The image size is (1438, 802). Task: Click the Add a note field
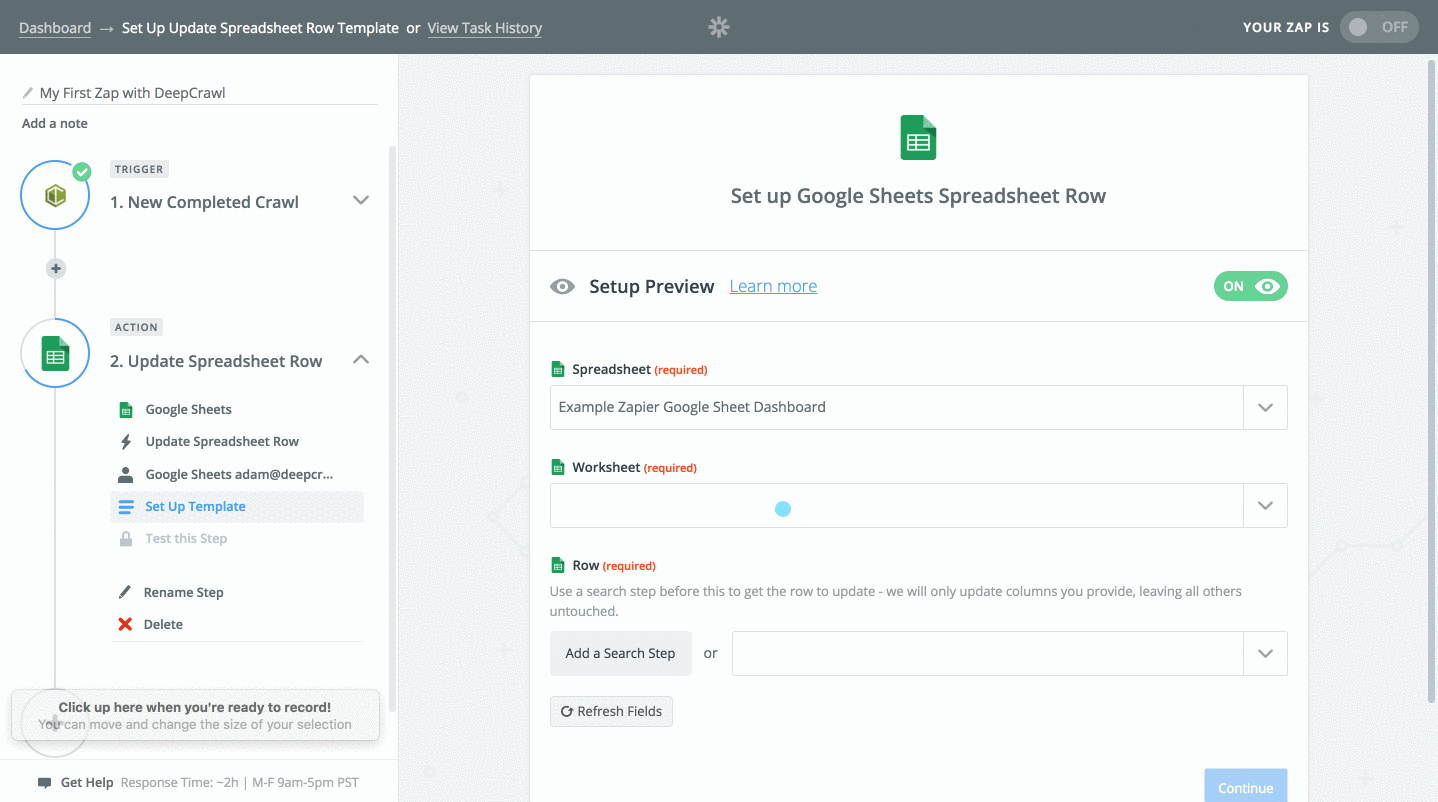click(x=55, y=124)
